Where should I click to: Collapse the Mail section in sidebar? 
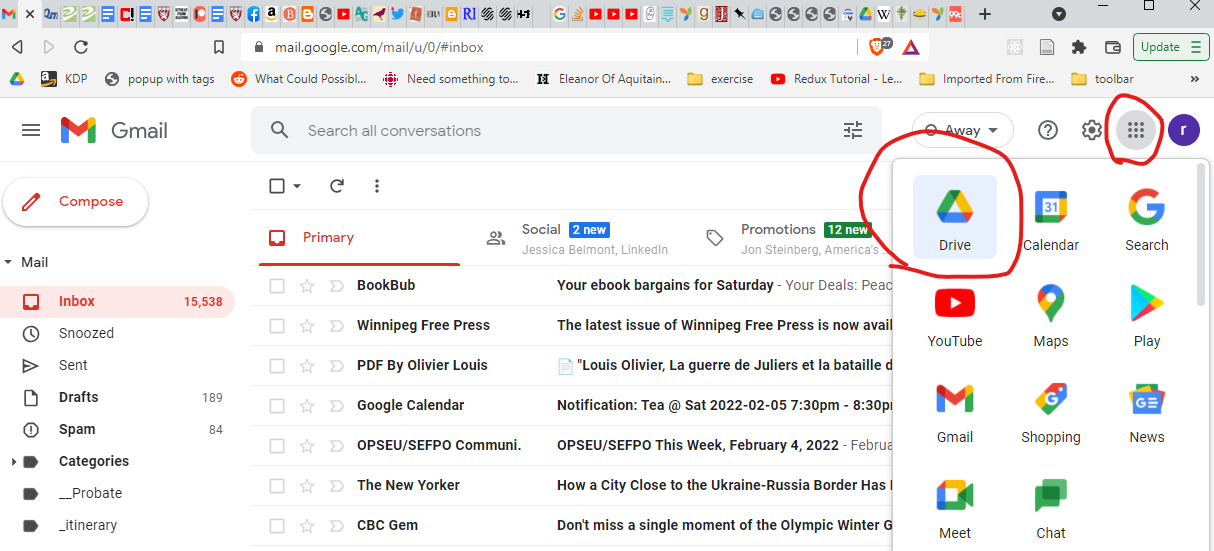point(9,262)
